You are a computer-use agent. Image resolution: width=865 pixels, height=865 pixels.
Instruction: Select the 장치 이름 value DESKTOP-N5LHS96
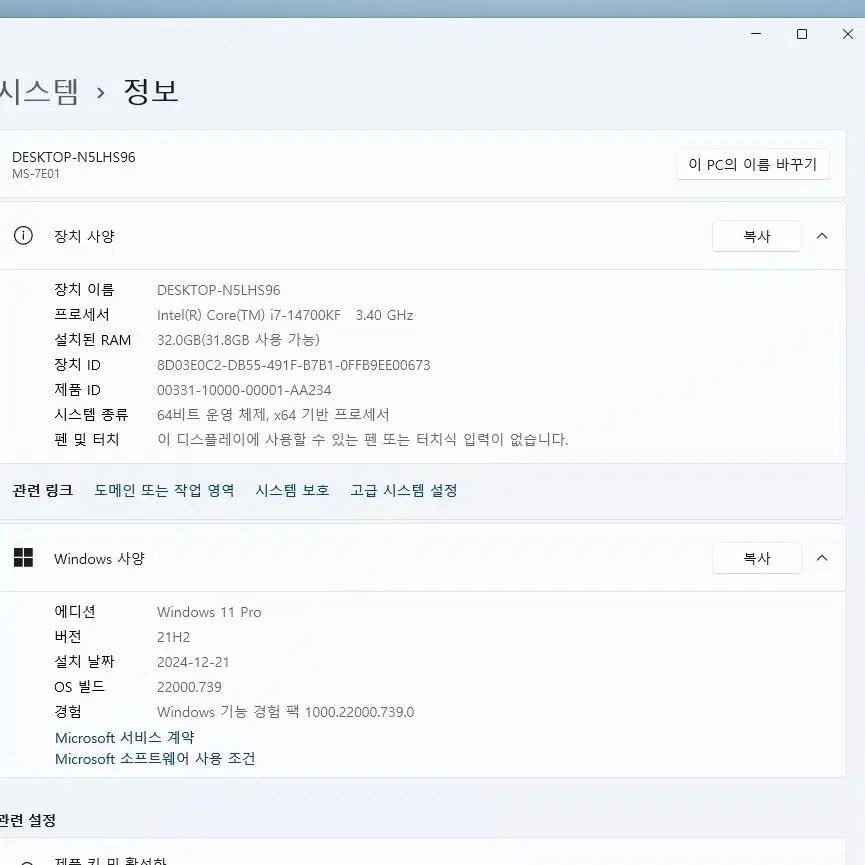click(x=218, y=290)
